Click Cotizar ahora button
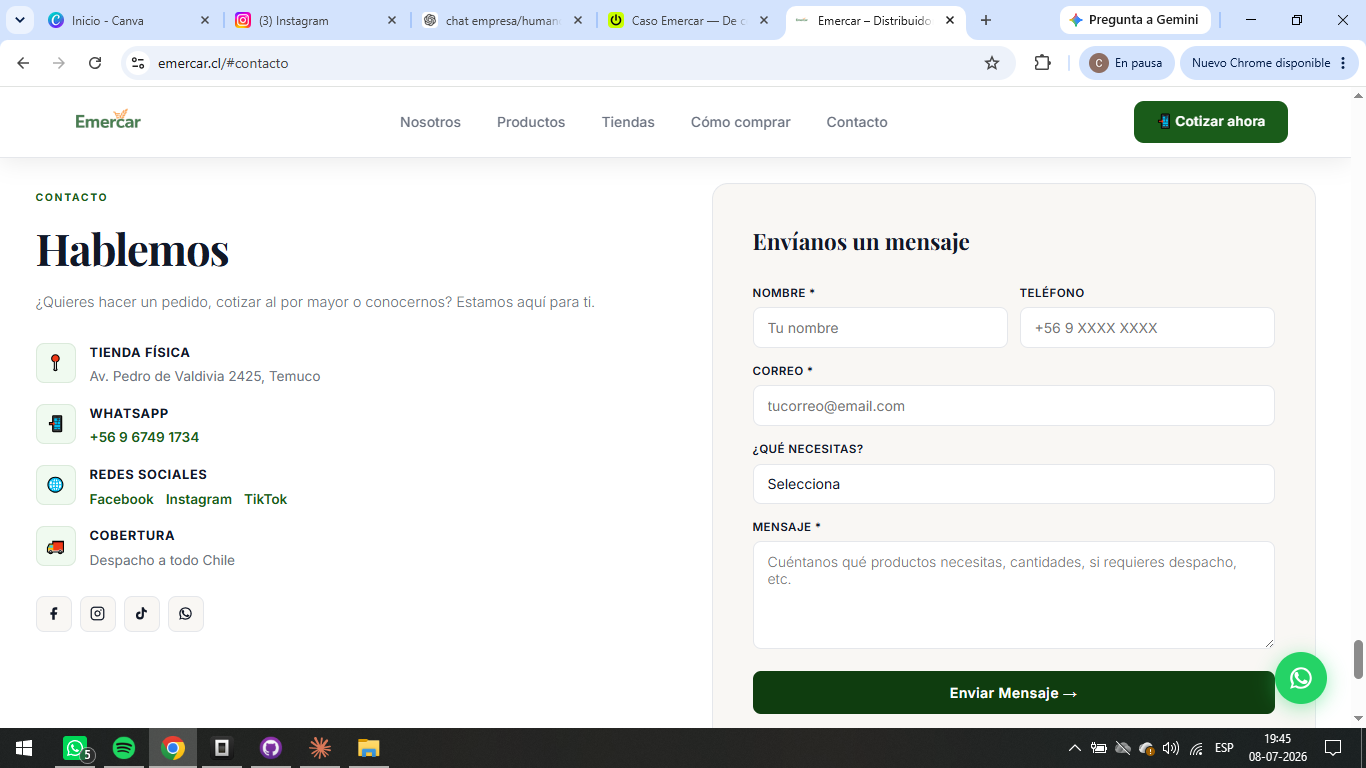The image size is (1366, 768). (x=1211, y=122)
